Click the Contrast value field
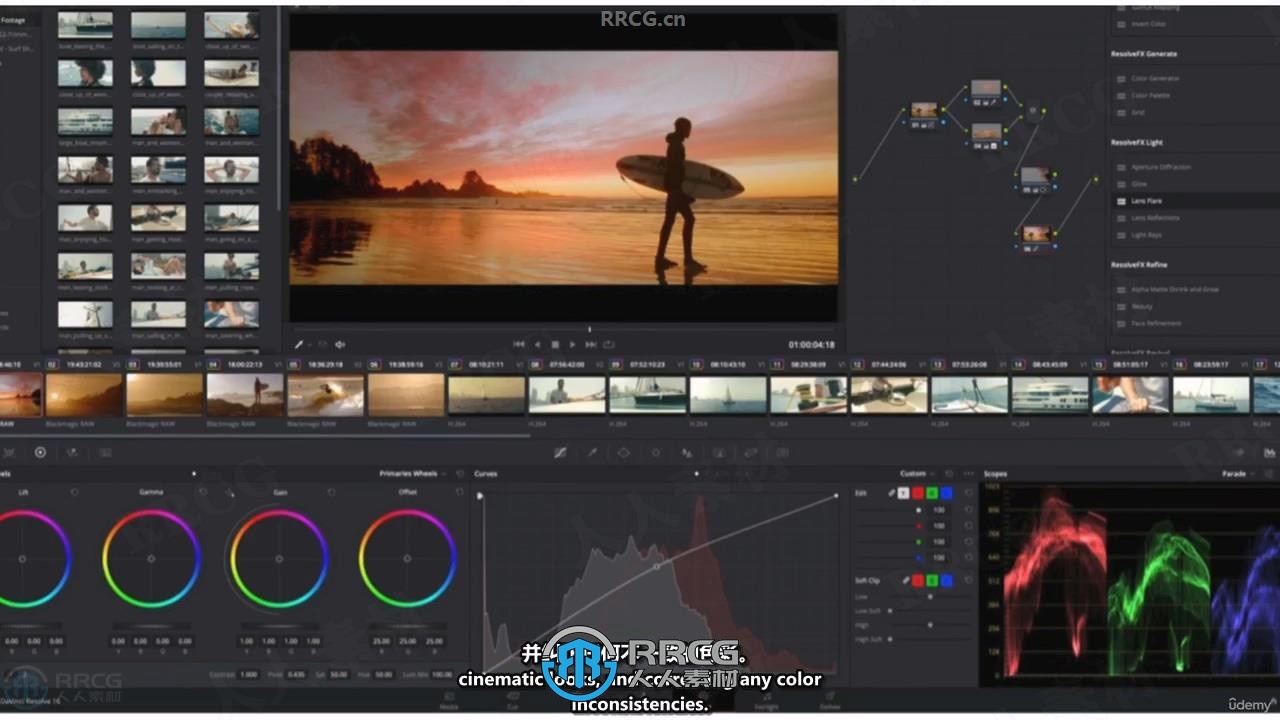Viewport: 1280px width, 720px height. point(248,675)
